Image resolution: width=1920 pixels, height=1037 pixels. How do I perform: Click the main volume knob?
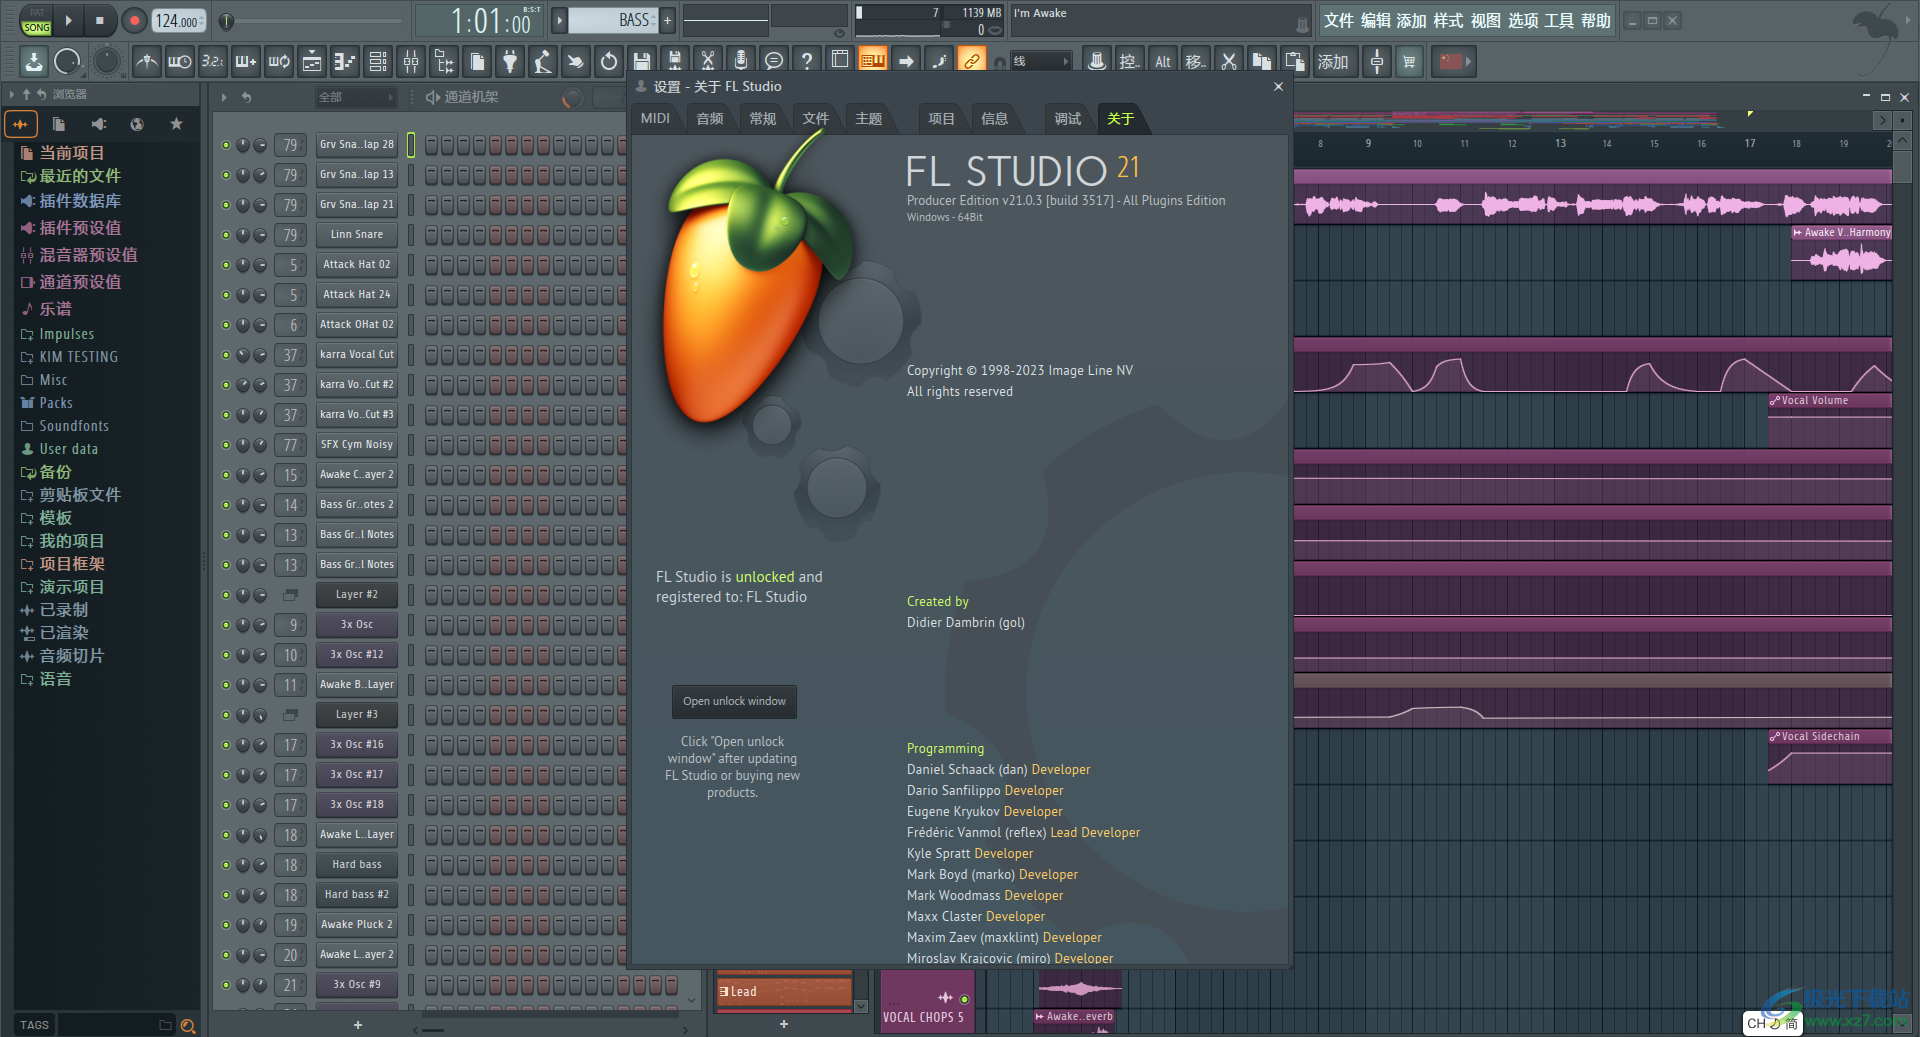[67, 62]
